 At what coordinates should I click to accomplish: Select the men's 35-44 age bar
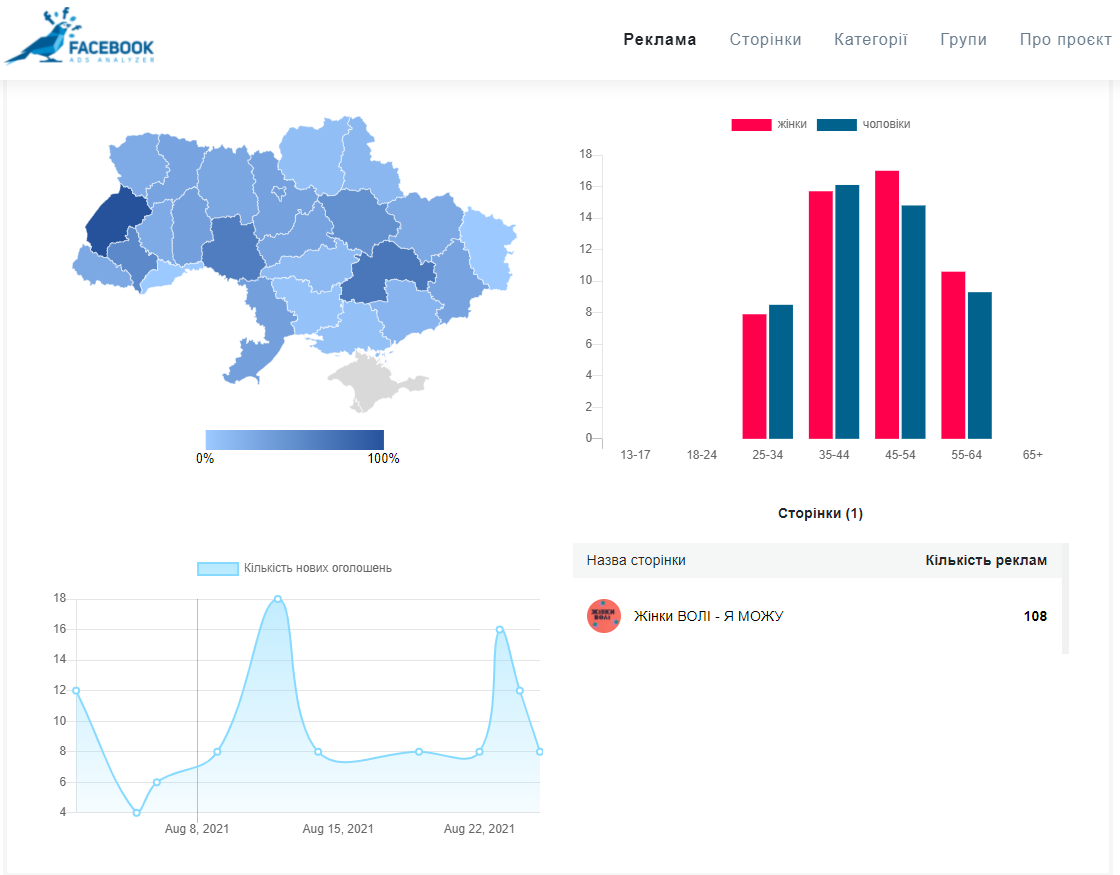[x=847, y=312]
